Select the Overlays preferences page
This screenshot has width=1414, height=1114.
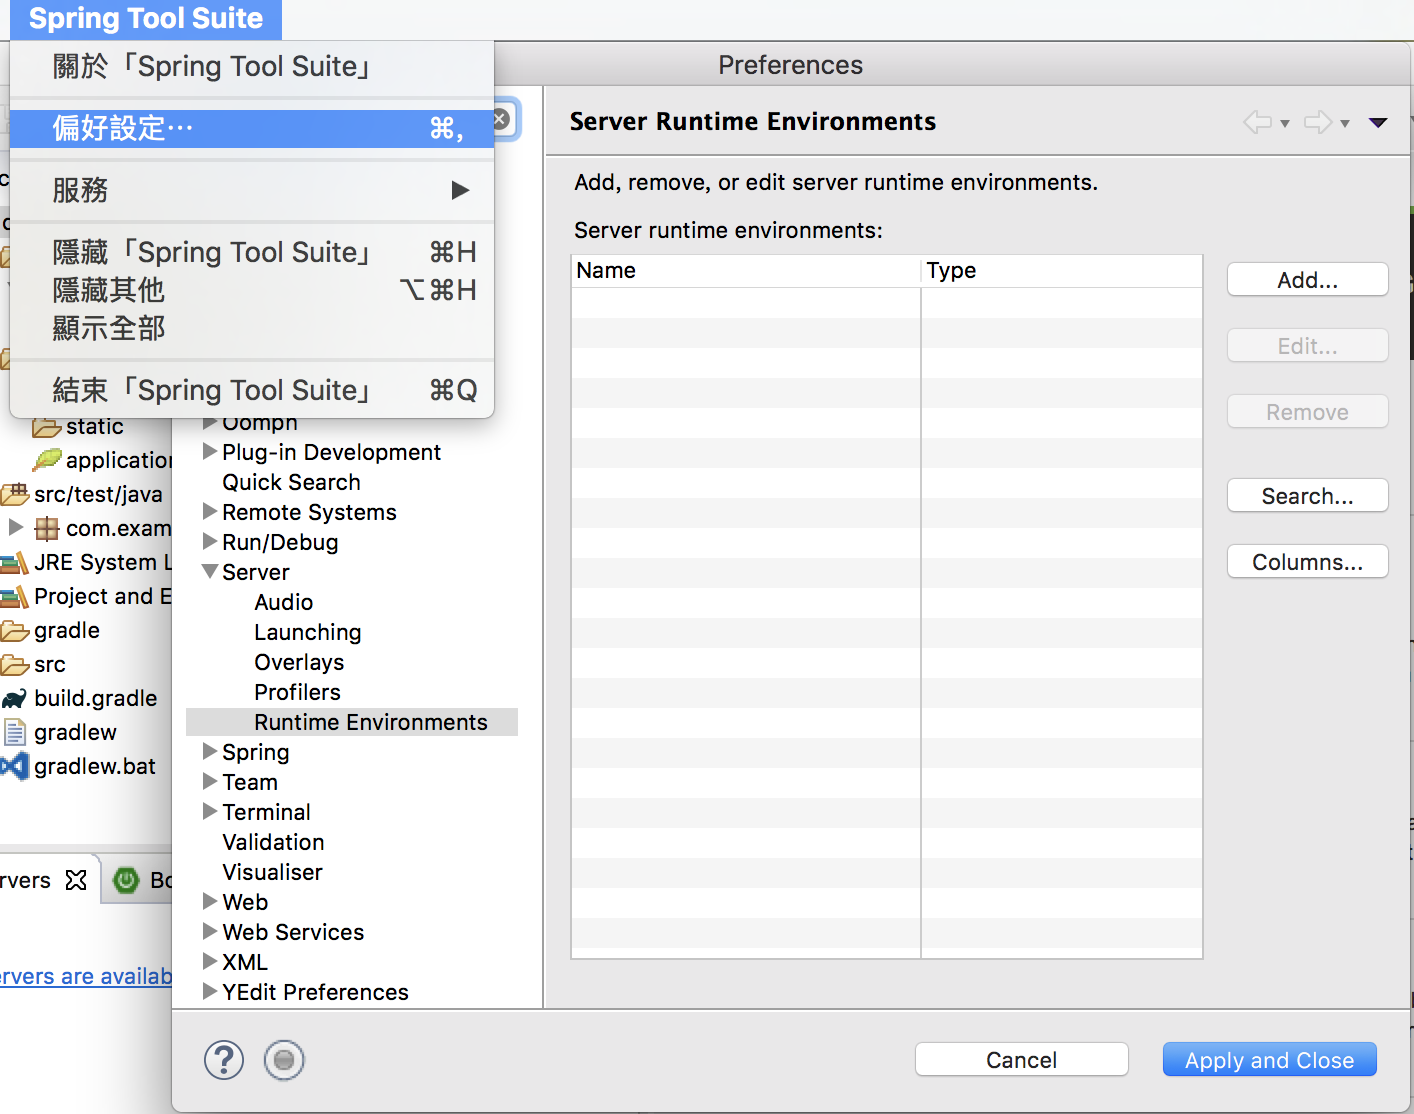pyautogui.click(x=299, y=662)
